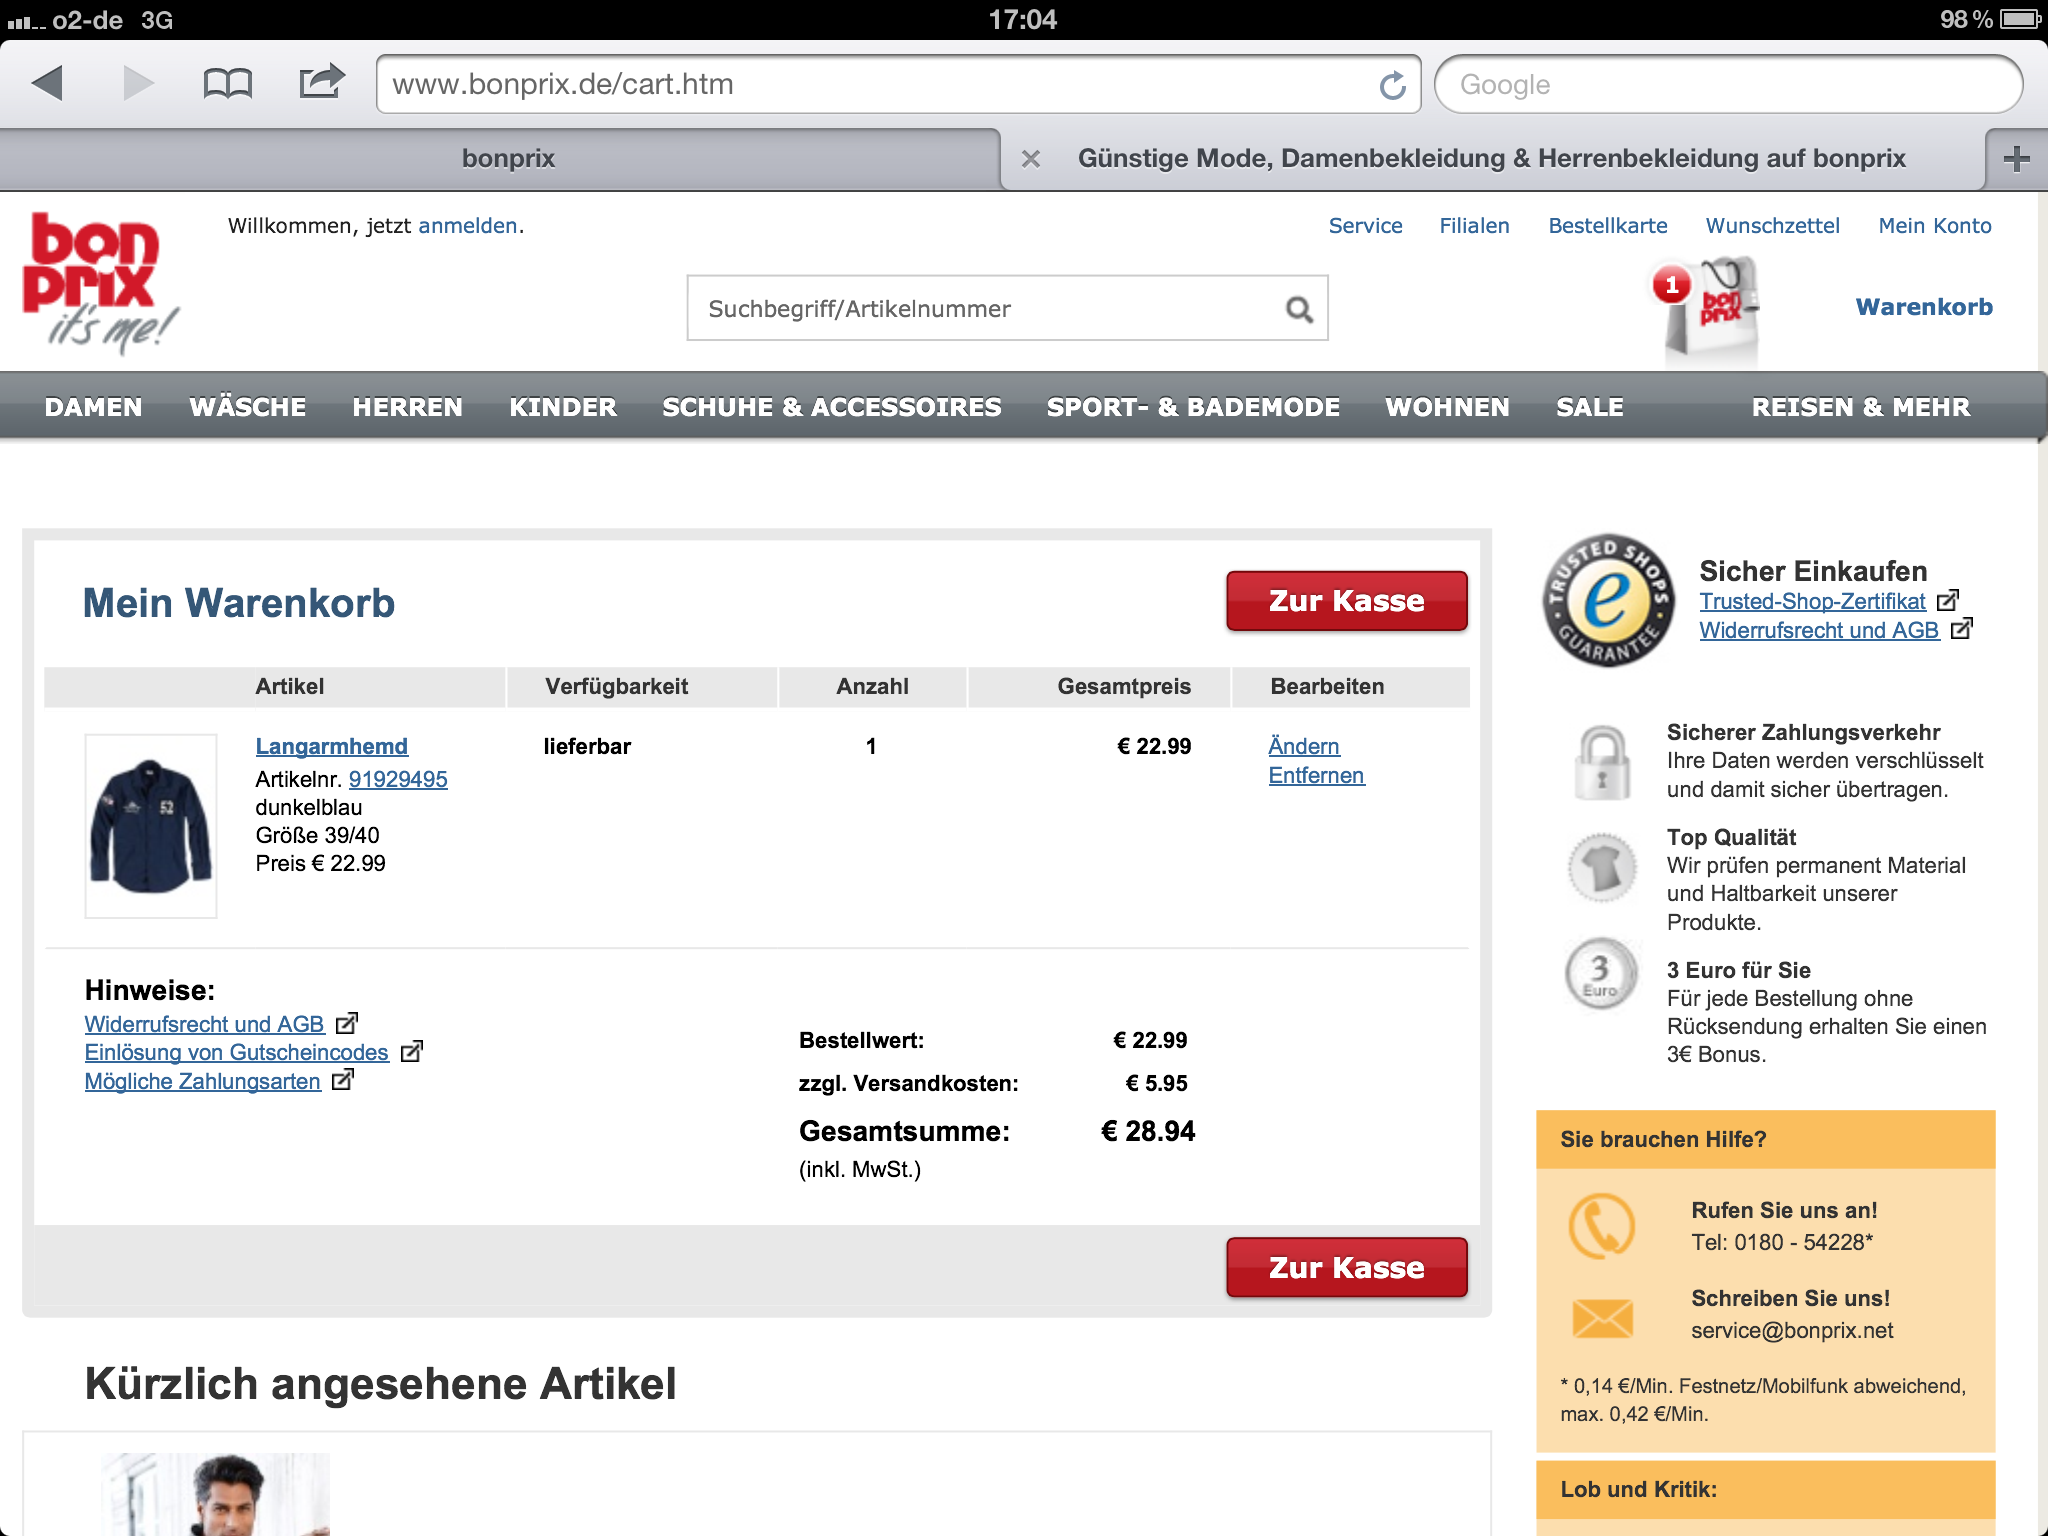Open the Mögliche Zahlungsarten link
Viewport: 2048px width, 1536px height.
[x=203, y=1082]
